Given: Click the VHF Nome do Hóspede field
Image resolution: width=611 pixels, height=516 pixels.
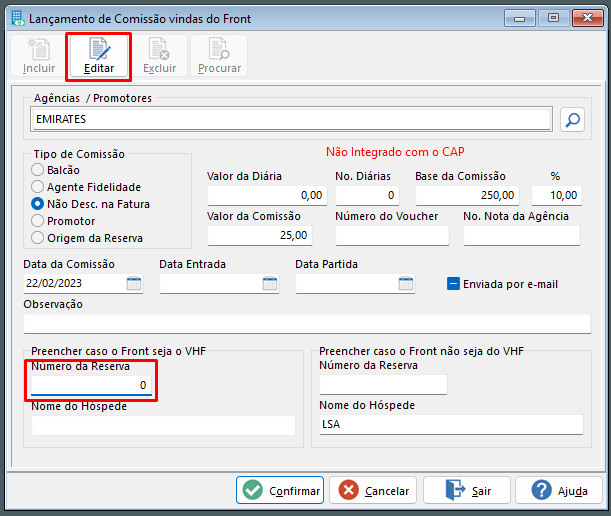Looking at the screenshot, I should (163, 425).
